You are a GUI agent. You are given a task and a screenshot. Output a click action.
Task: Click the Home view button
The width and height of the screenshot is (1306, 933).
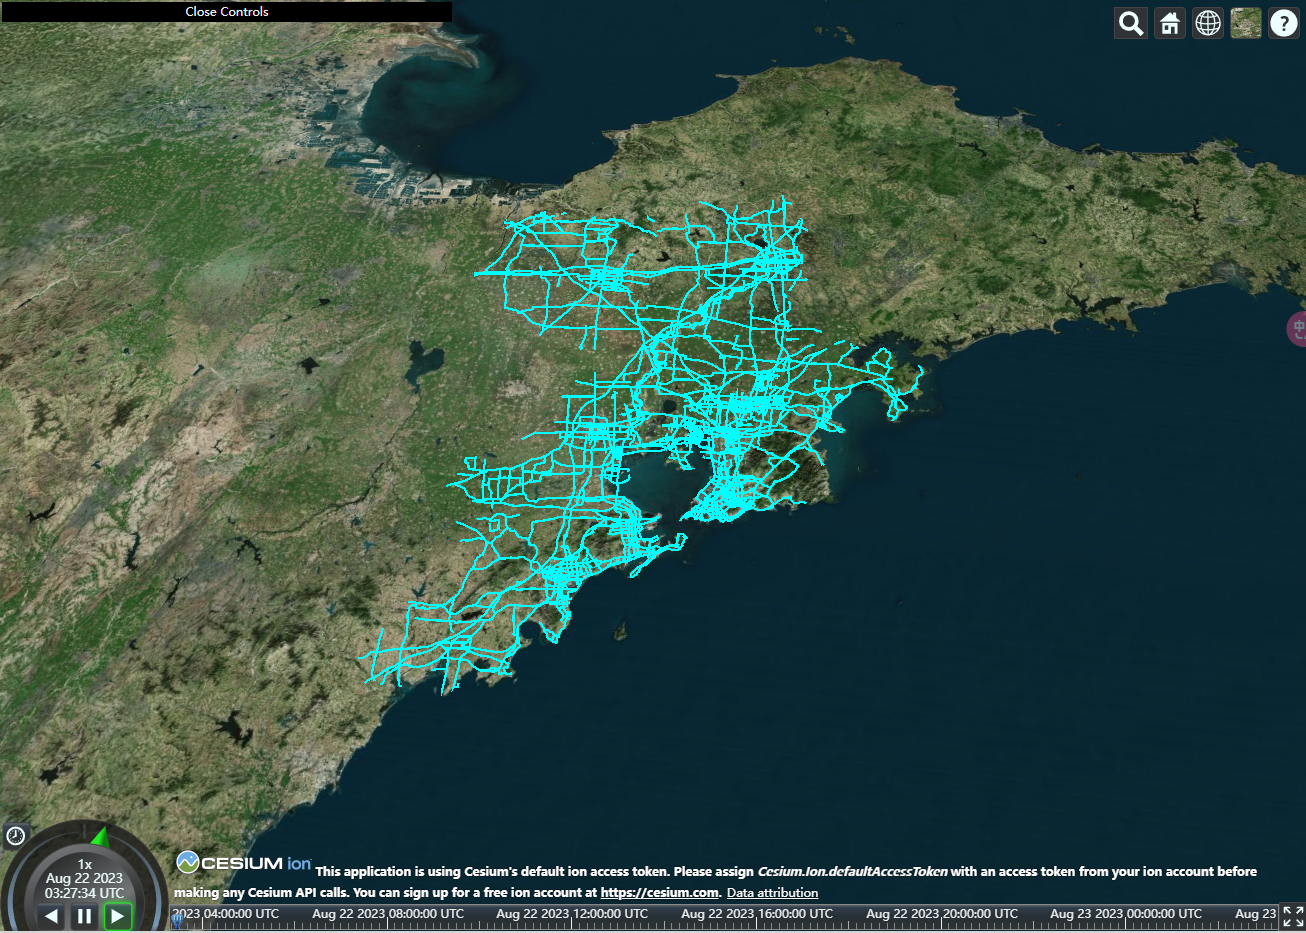[x=1170, y=23]
